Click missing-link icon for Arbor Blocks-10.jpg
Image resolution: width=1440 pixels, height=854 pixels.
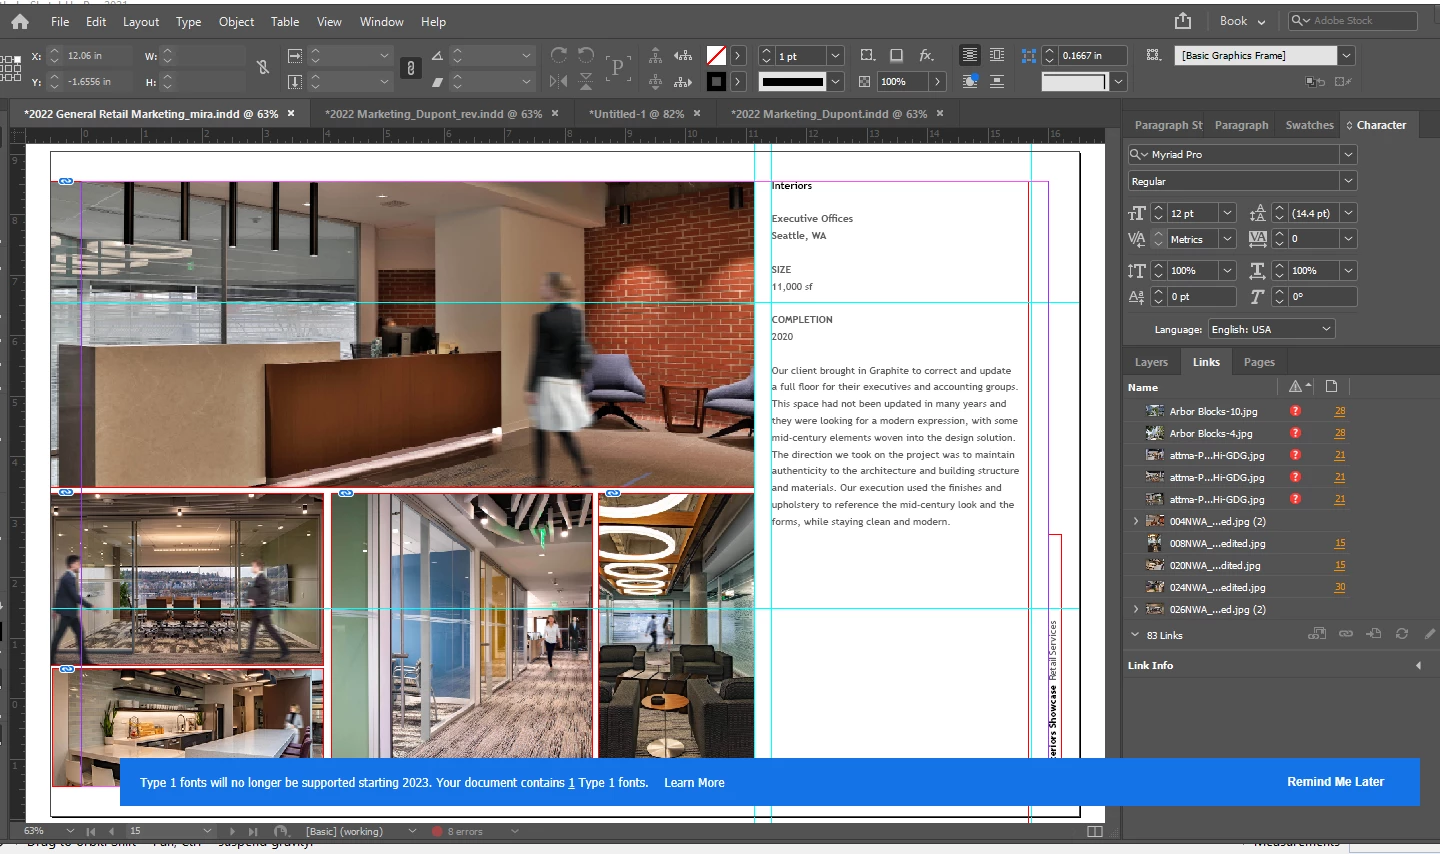[1295, 411]
